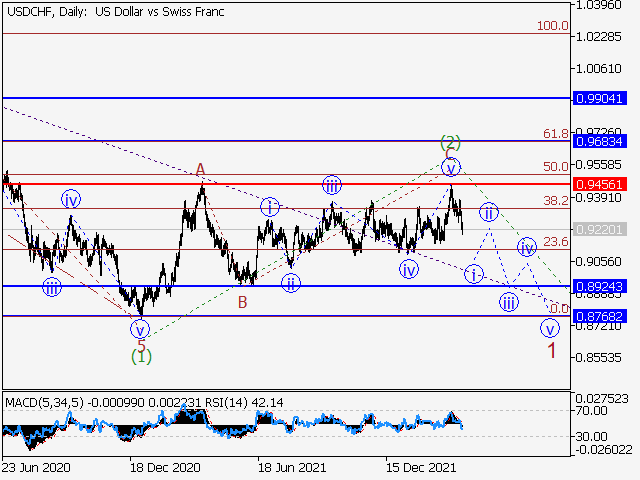640x480 pixels.
Task: Click the red 0.94561 price label
Action: 599,184
